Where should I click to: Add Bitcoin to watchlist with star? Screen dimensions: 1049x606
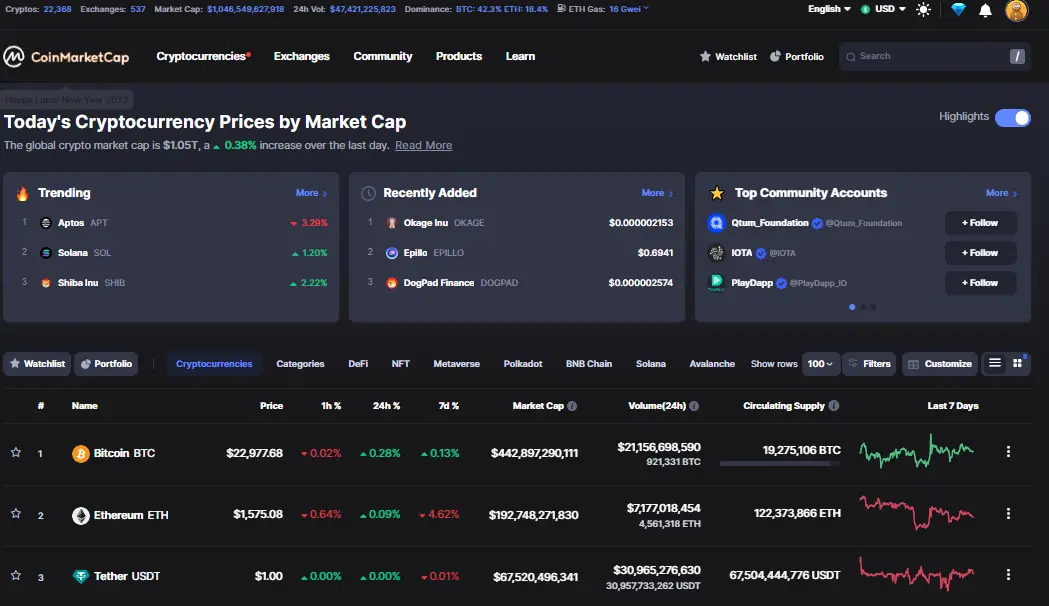point(16,452)
